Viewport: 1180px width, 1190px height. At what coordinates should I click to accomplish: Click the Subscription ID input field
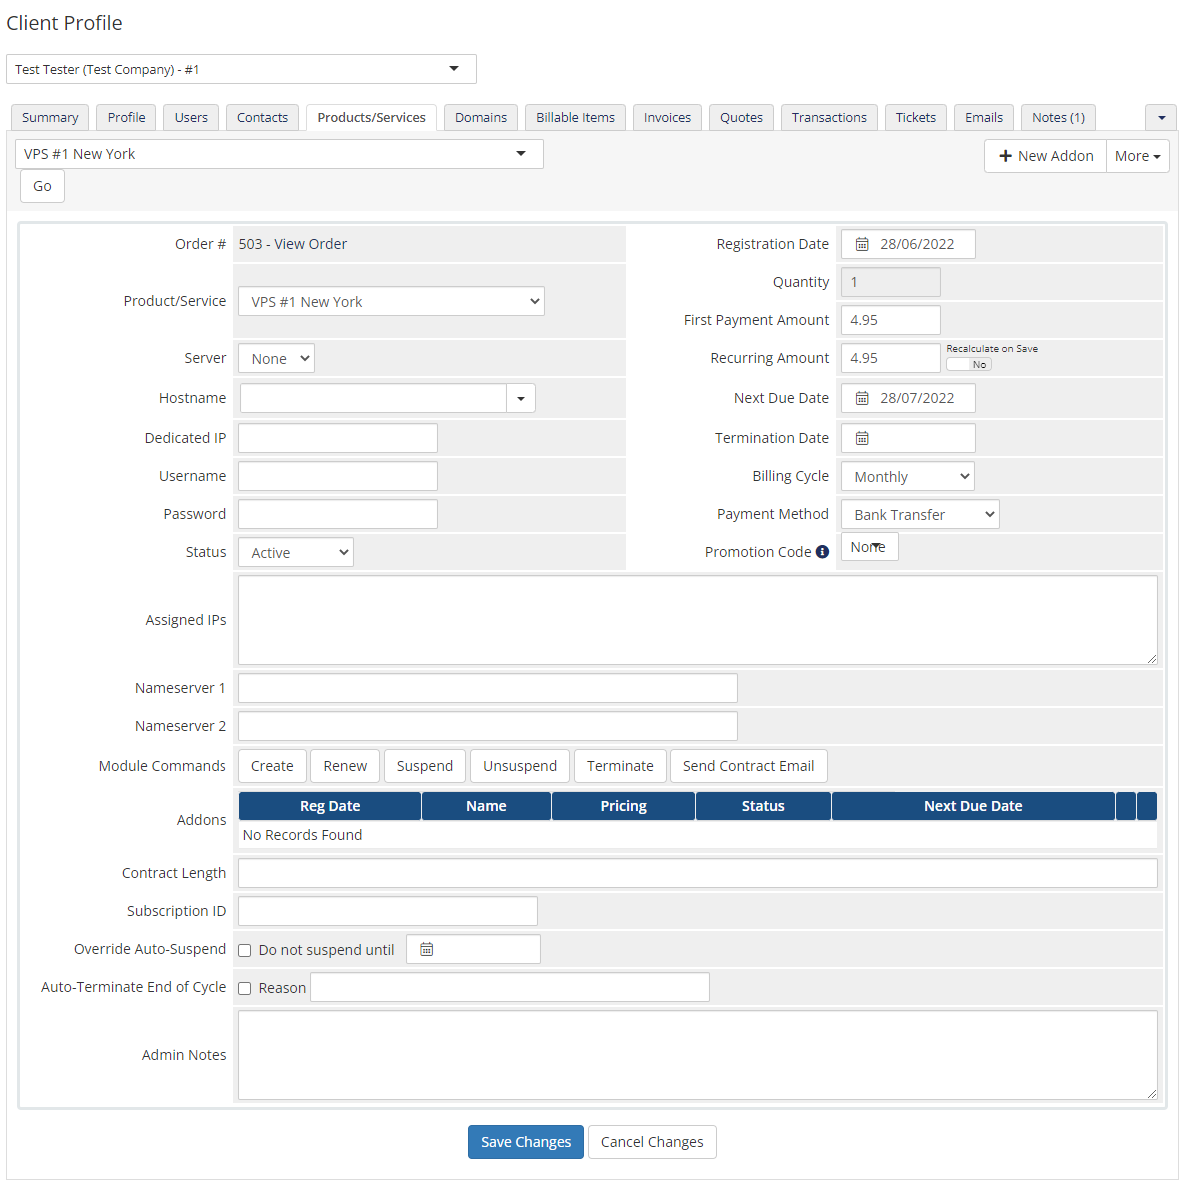coord(388,911)
